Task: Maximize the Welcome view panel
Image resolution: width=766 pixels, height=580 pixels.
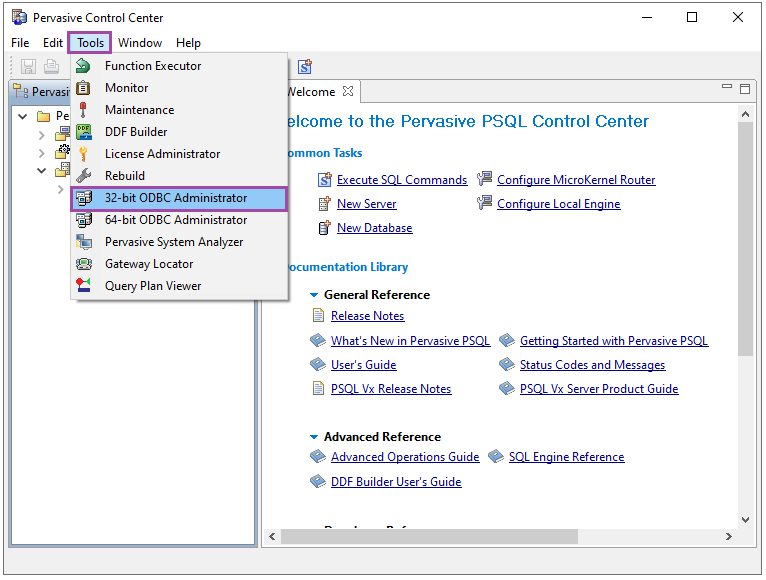Action: 745,88
